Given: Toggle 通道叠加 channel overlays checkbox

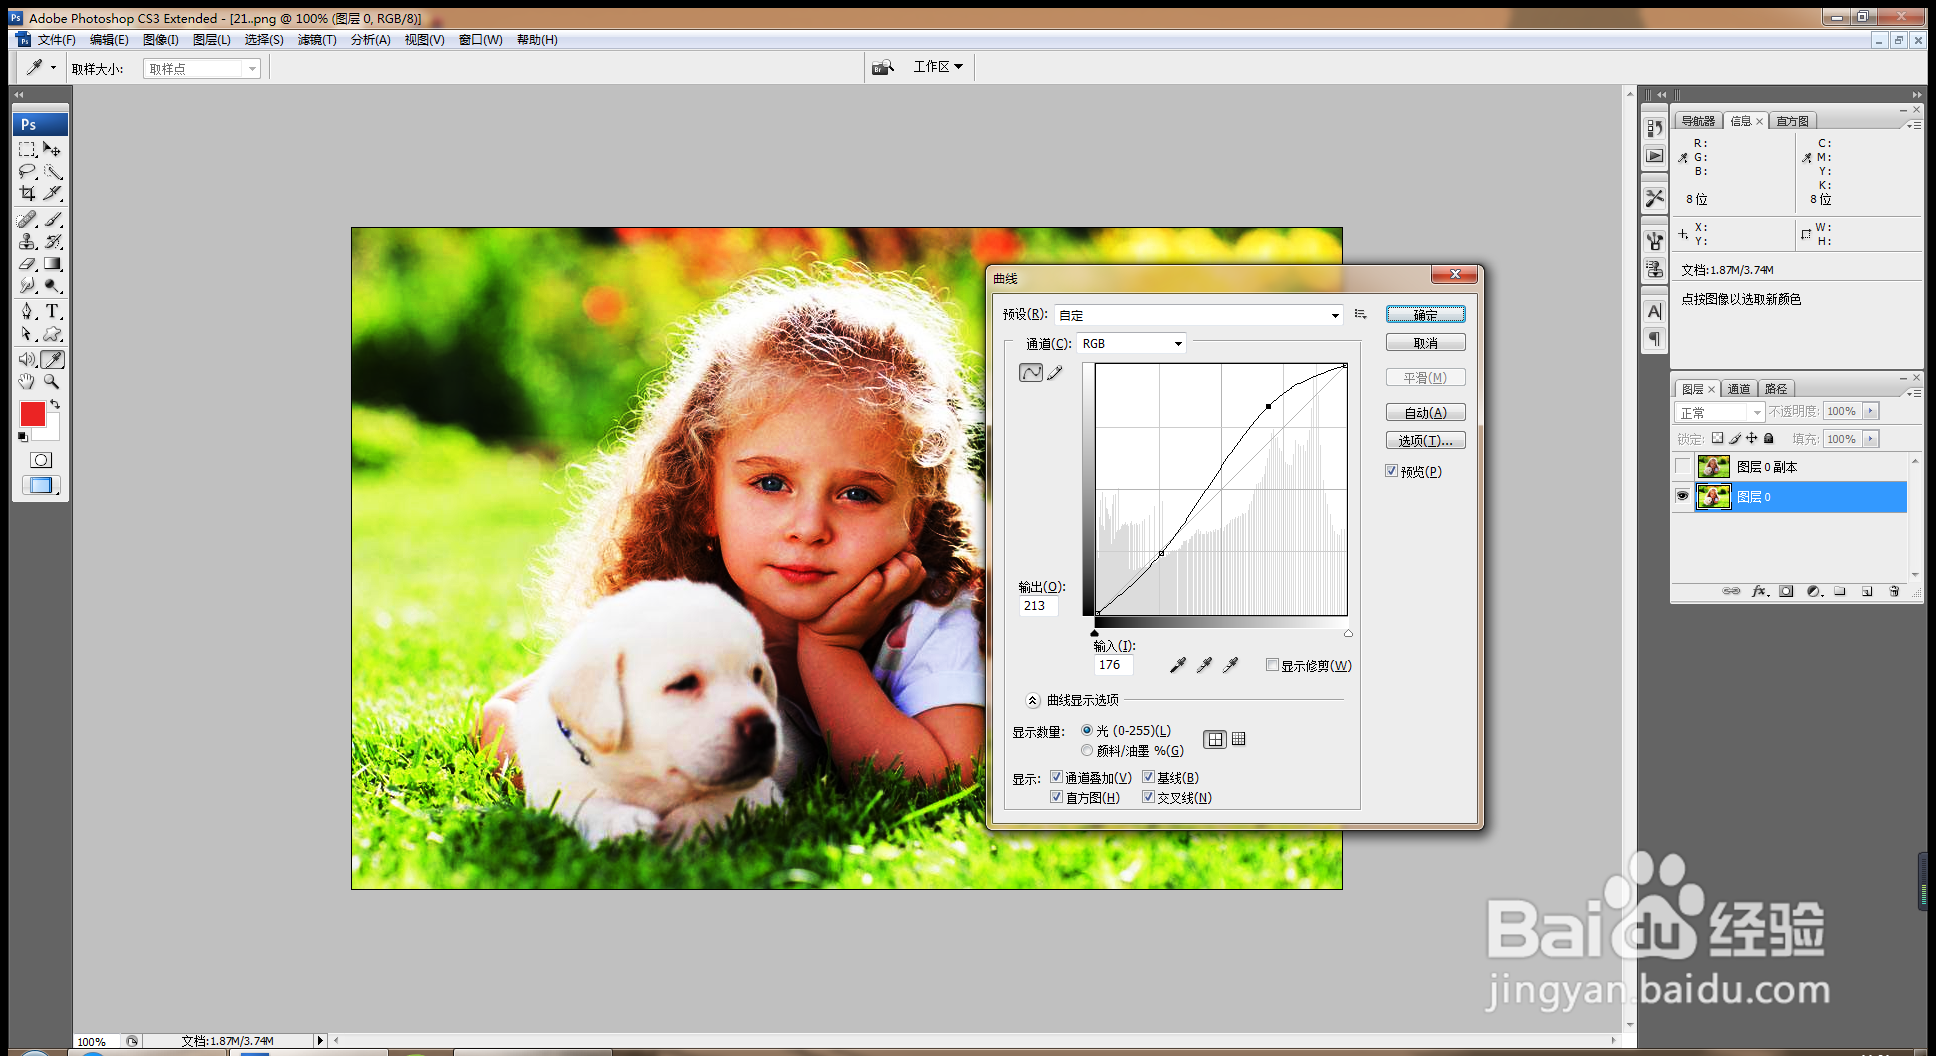Looking at the screenshot, I should (1056, 777).
